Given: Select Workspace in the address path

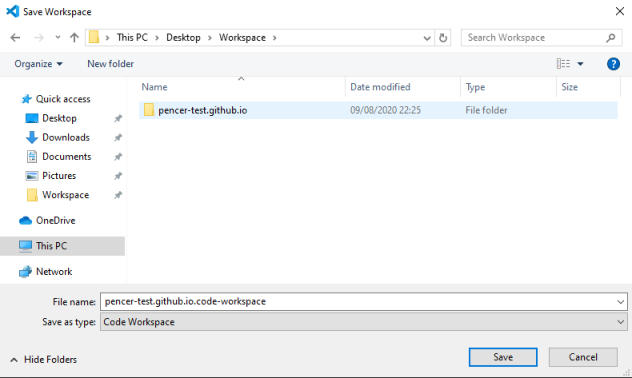Looking at the screenshot, I should [242, 37].
